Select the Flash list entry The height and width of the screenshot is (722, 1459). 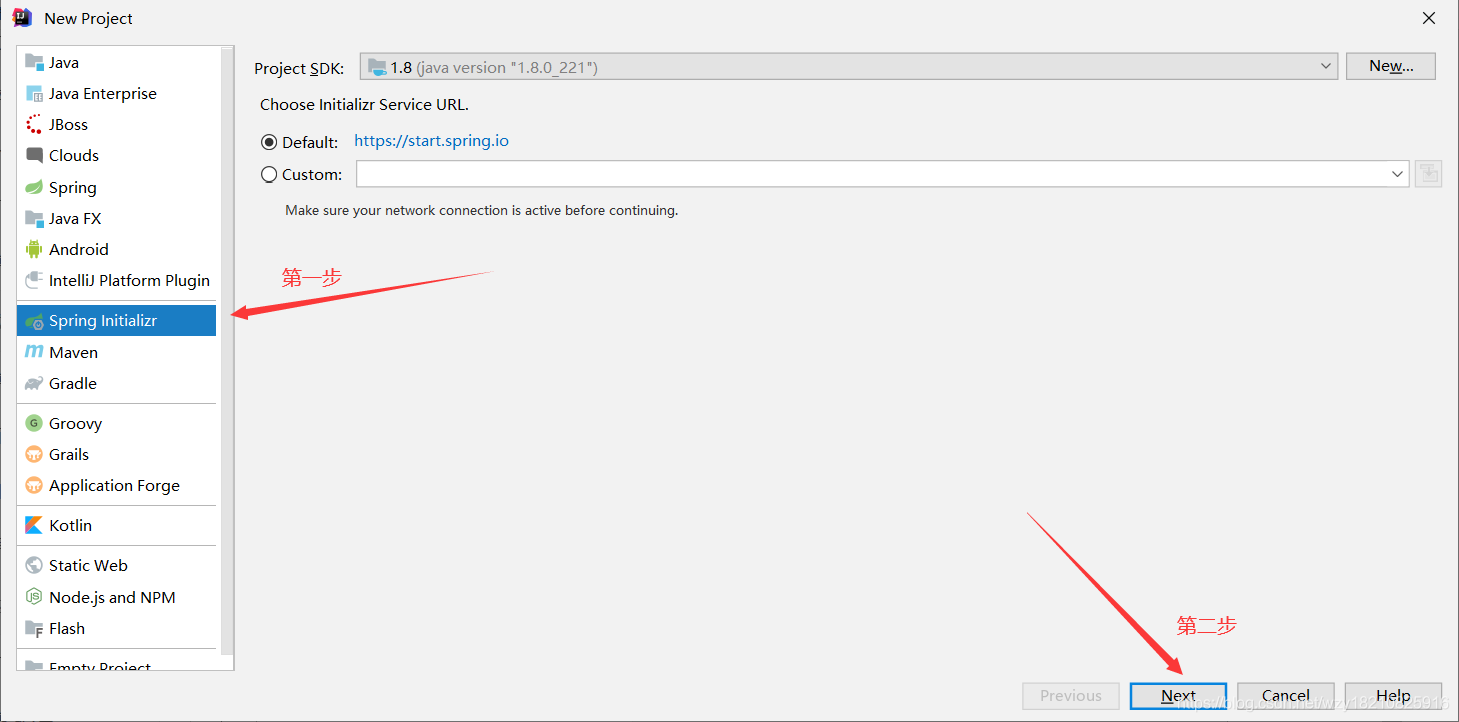coord(116,628)
